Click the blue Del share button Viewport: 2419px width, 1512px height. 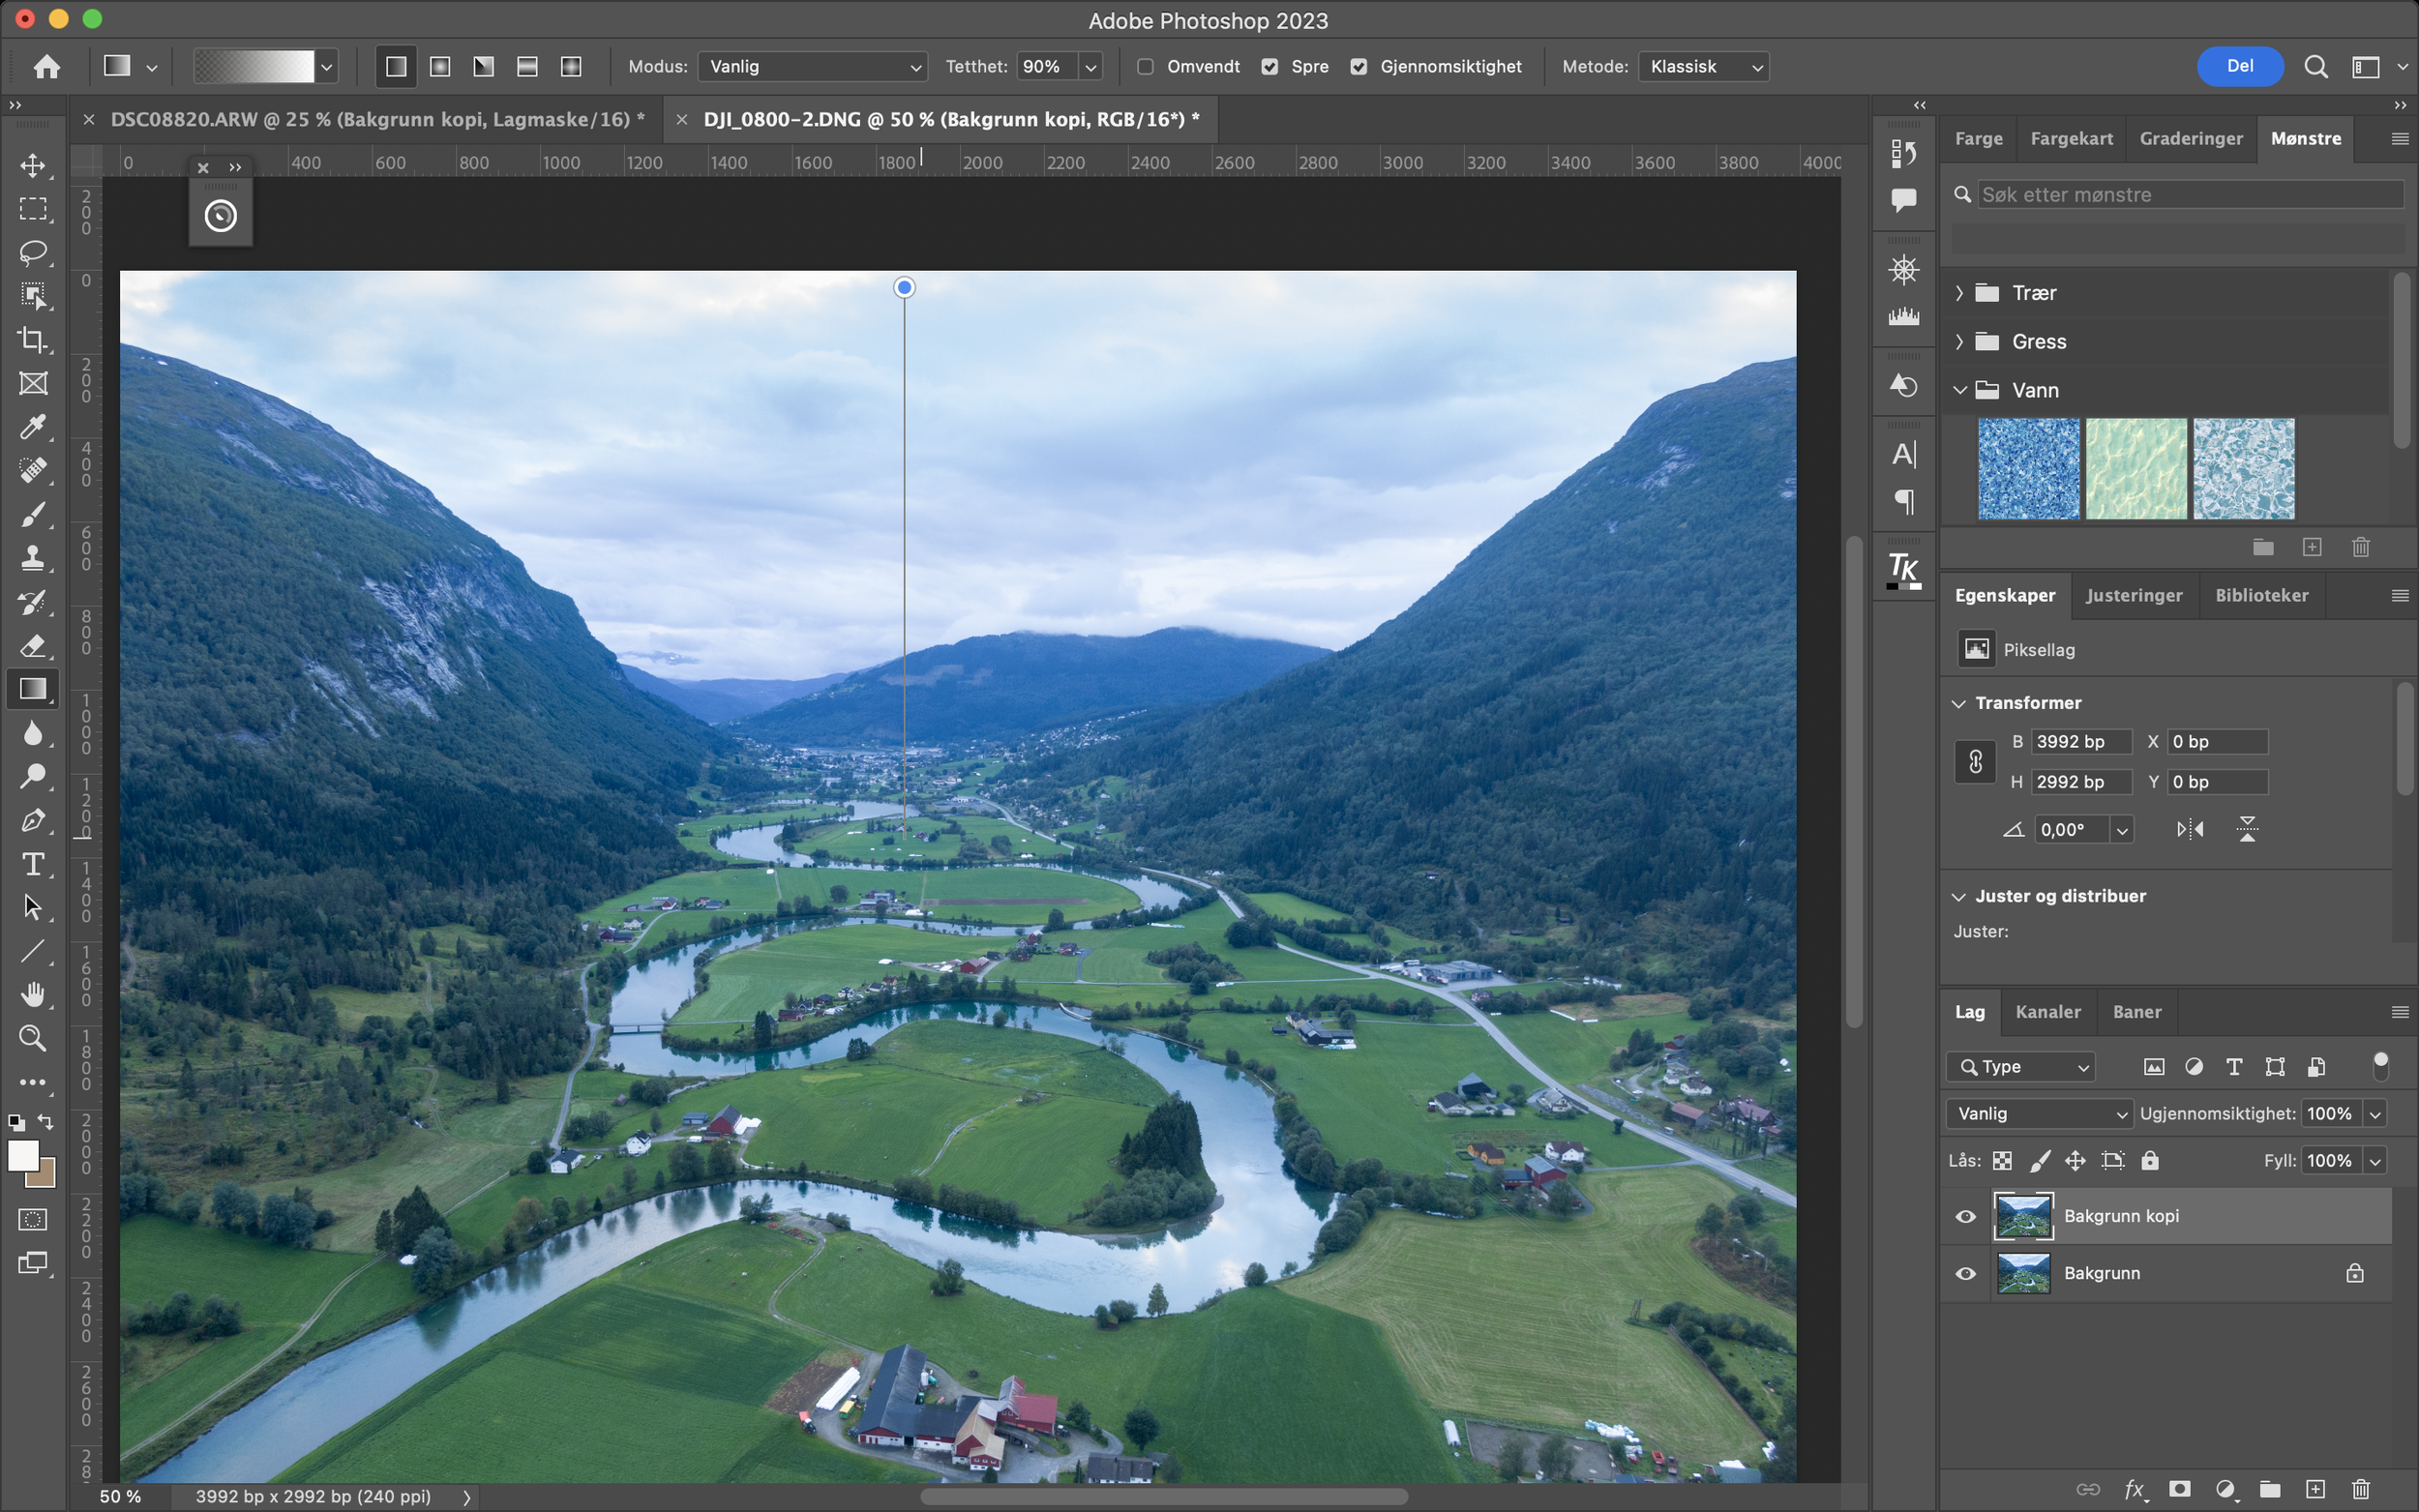[2239, 66]
